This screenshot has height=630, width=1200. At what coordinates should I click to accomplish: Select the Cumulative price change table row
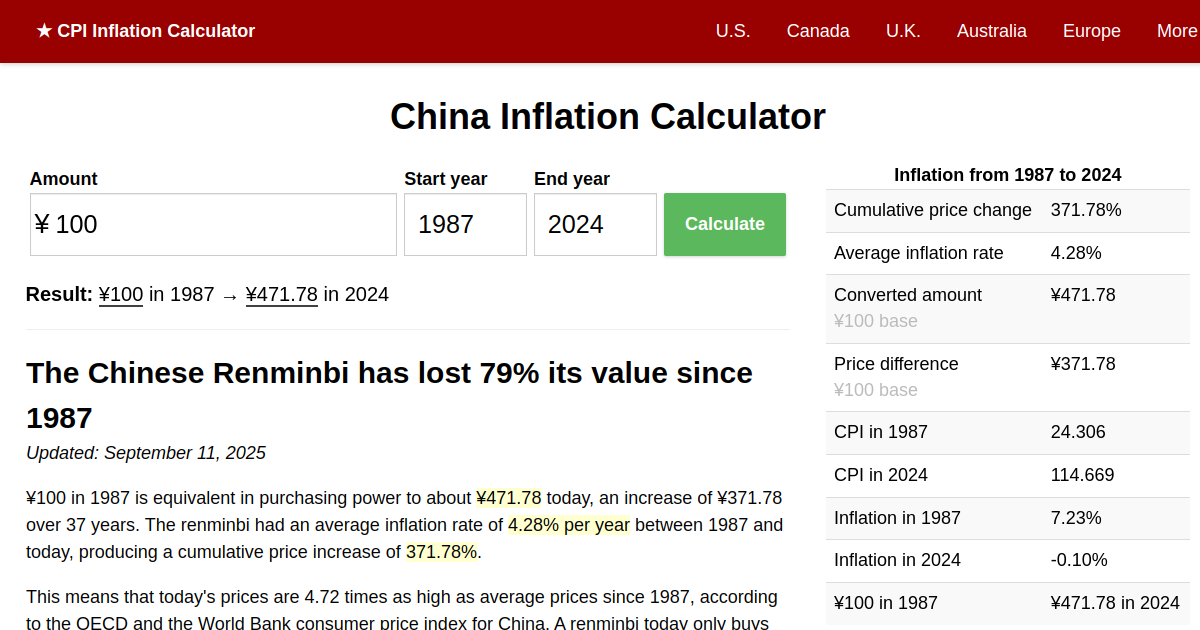1007,210
